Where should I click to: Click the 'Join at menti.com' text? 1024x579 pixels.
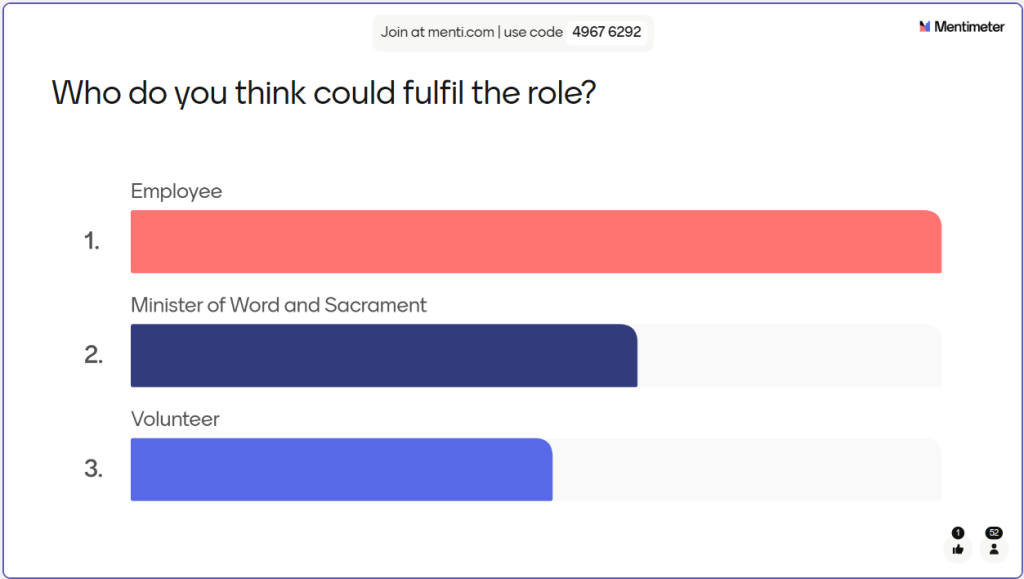[437, 32]
